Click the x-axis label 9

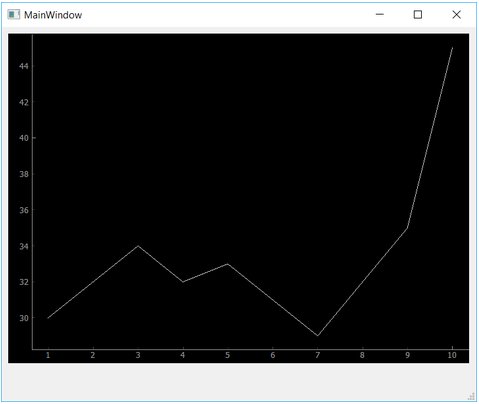click(407, 355)
